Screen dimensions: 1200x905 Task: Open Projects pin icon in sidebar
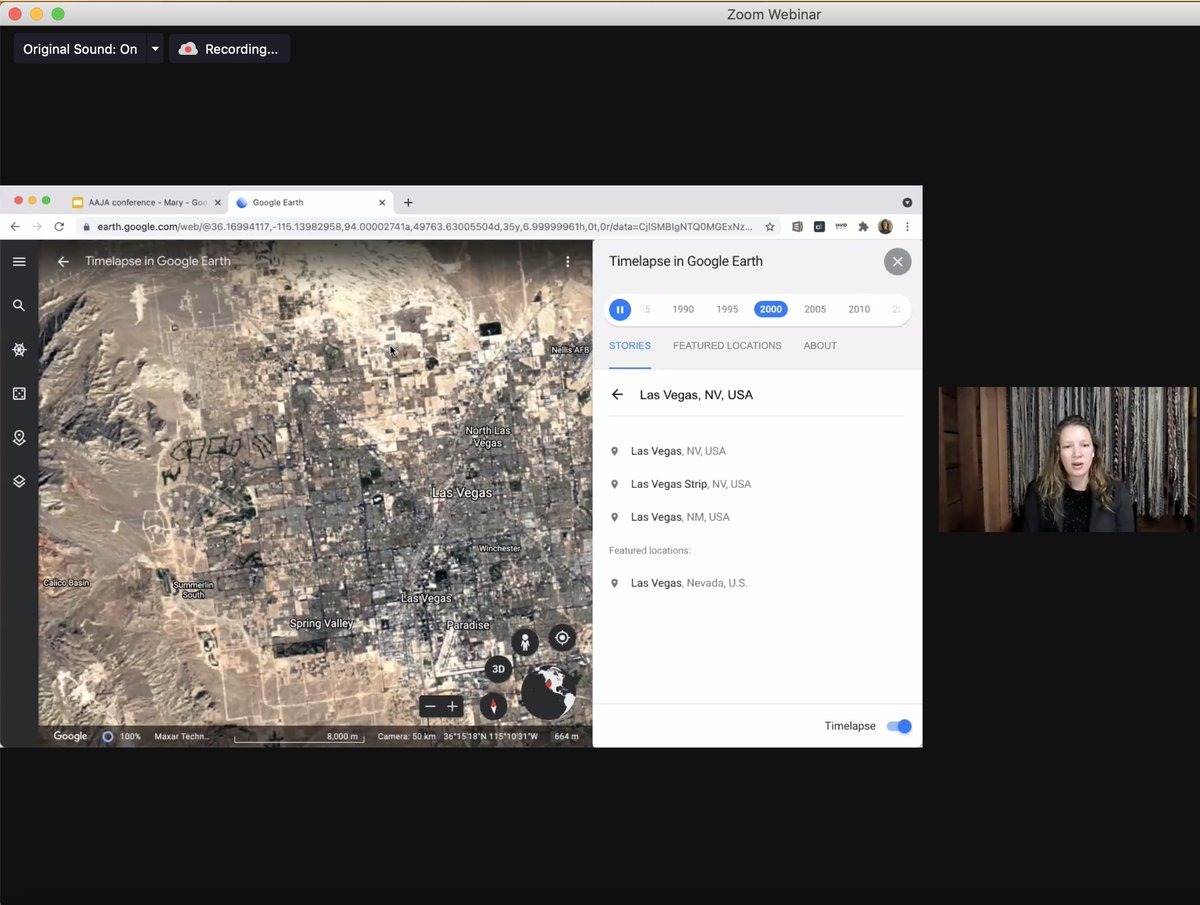pyautogui.click(x=19, y=438)
